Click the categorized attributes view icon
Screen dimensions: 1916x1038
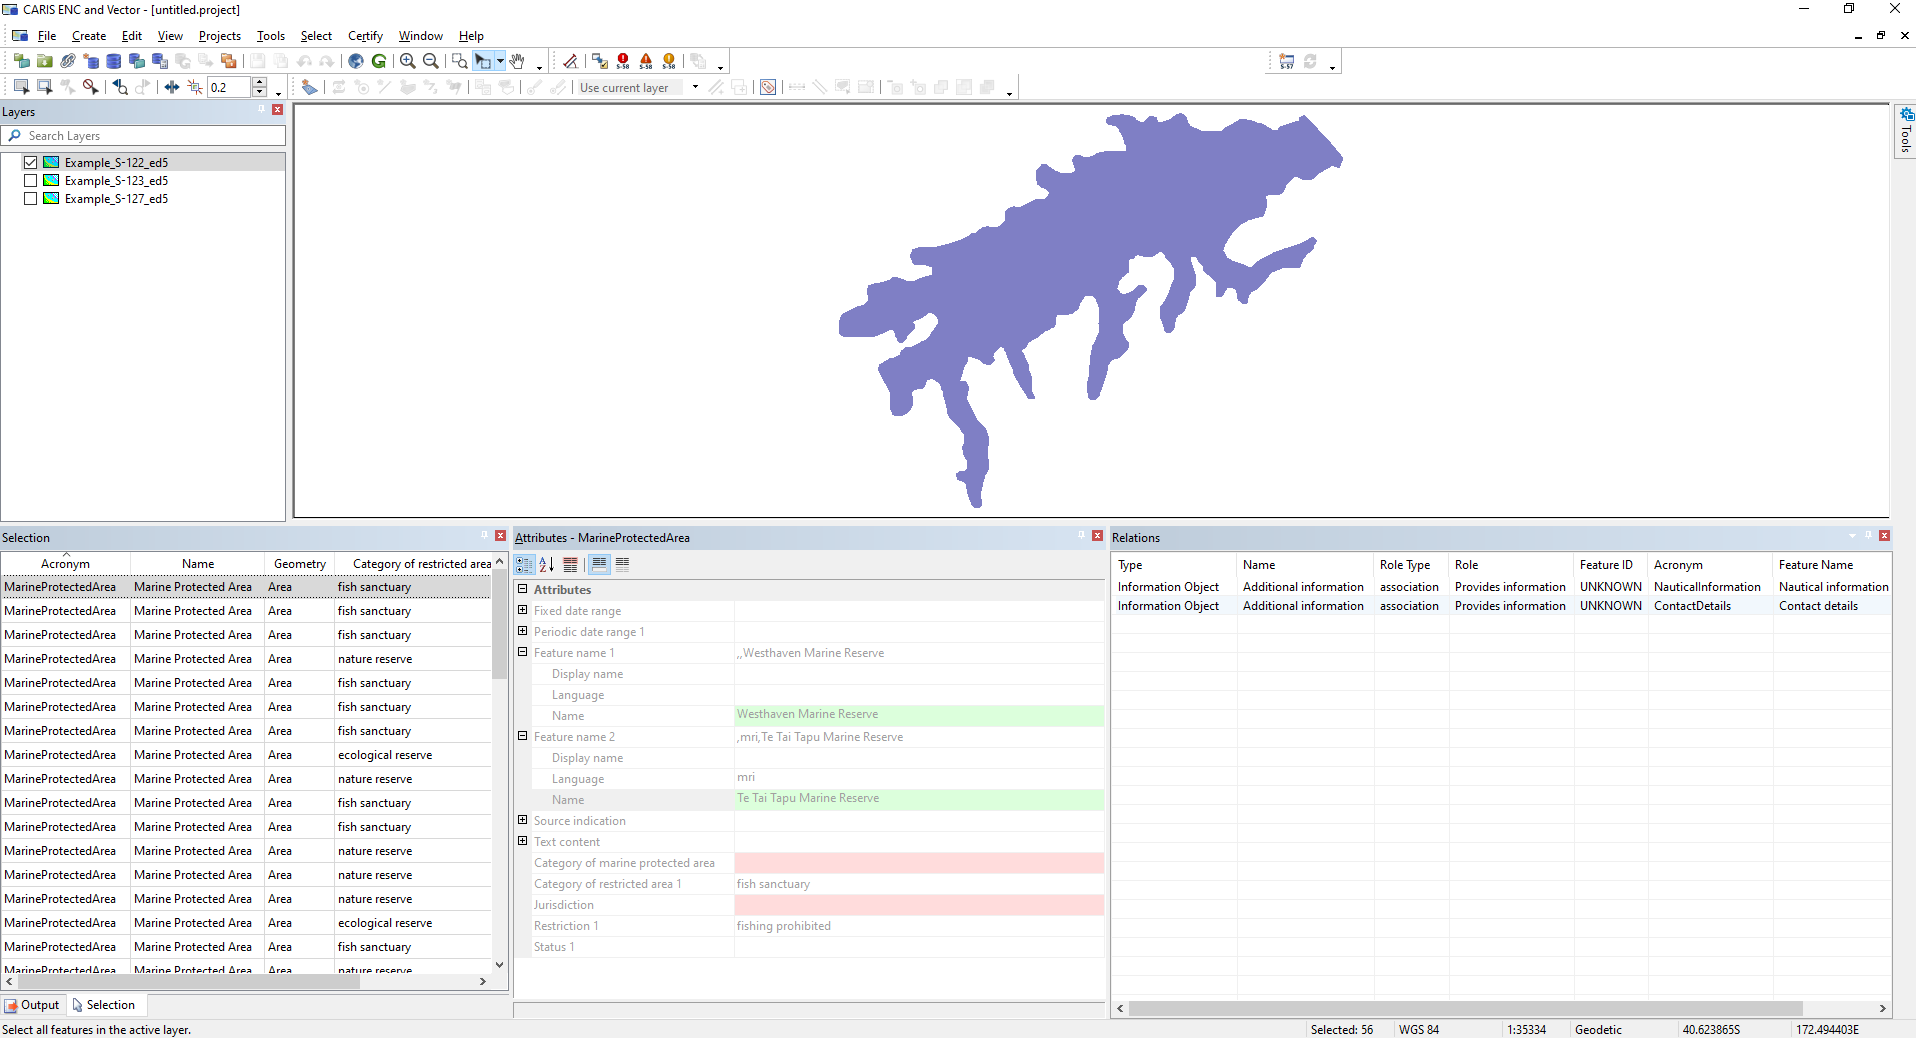point(524,564)
